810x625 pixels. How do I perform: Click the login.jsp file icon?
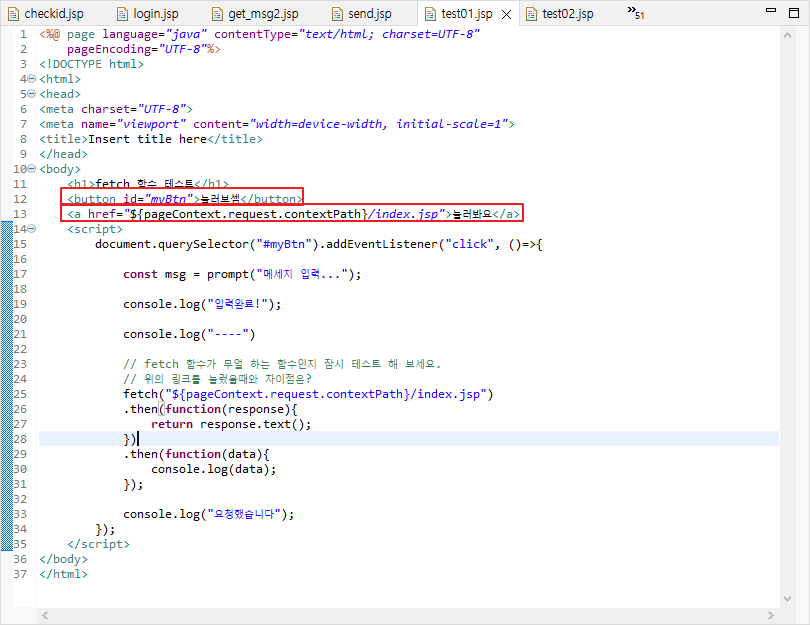[x=122, y=14]
